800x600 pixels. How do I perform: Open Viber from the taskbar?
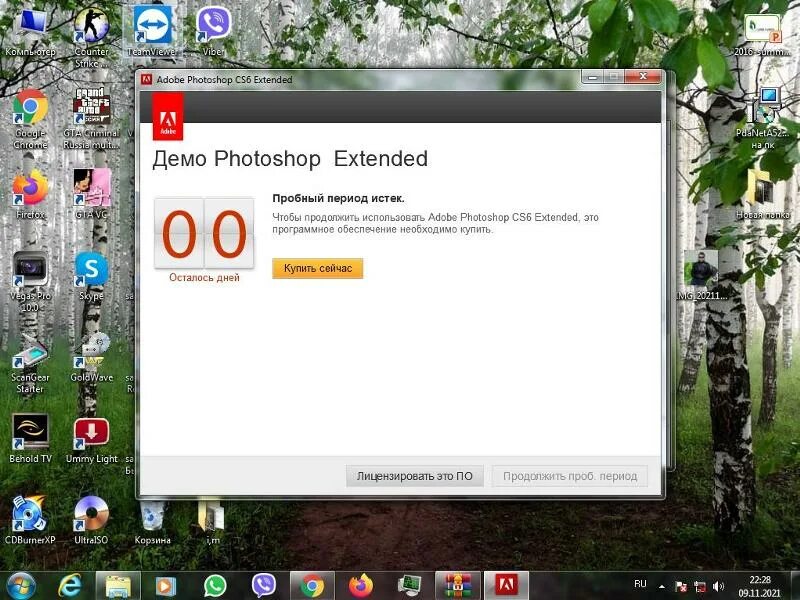click(264, 586)
